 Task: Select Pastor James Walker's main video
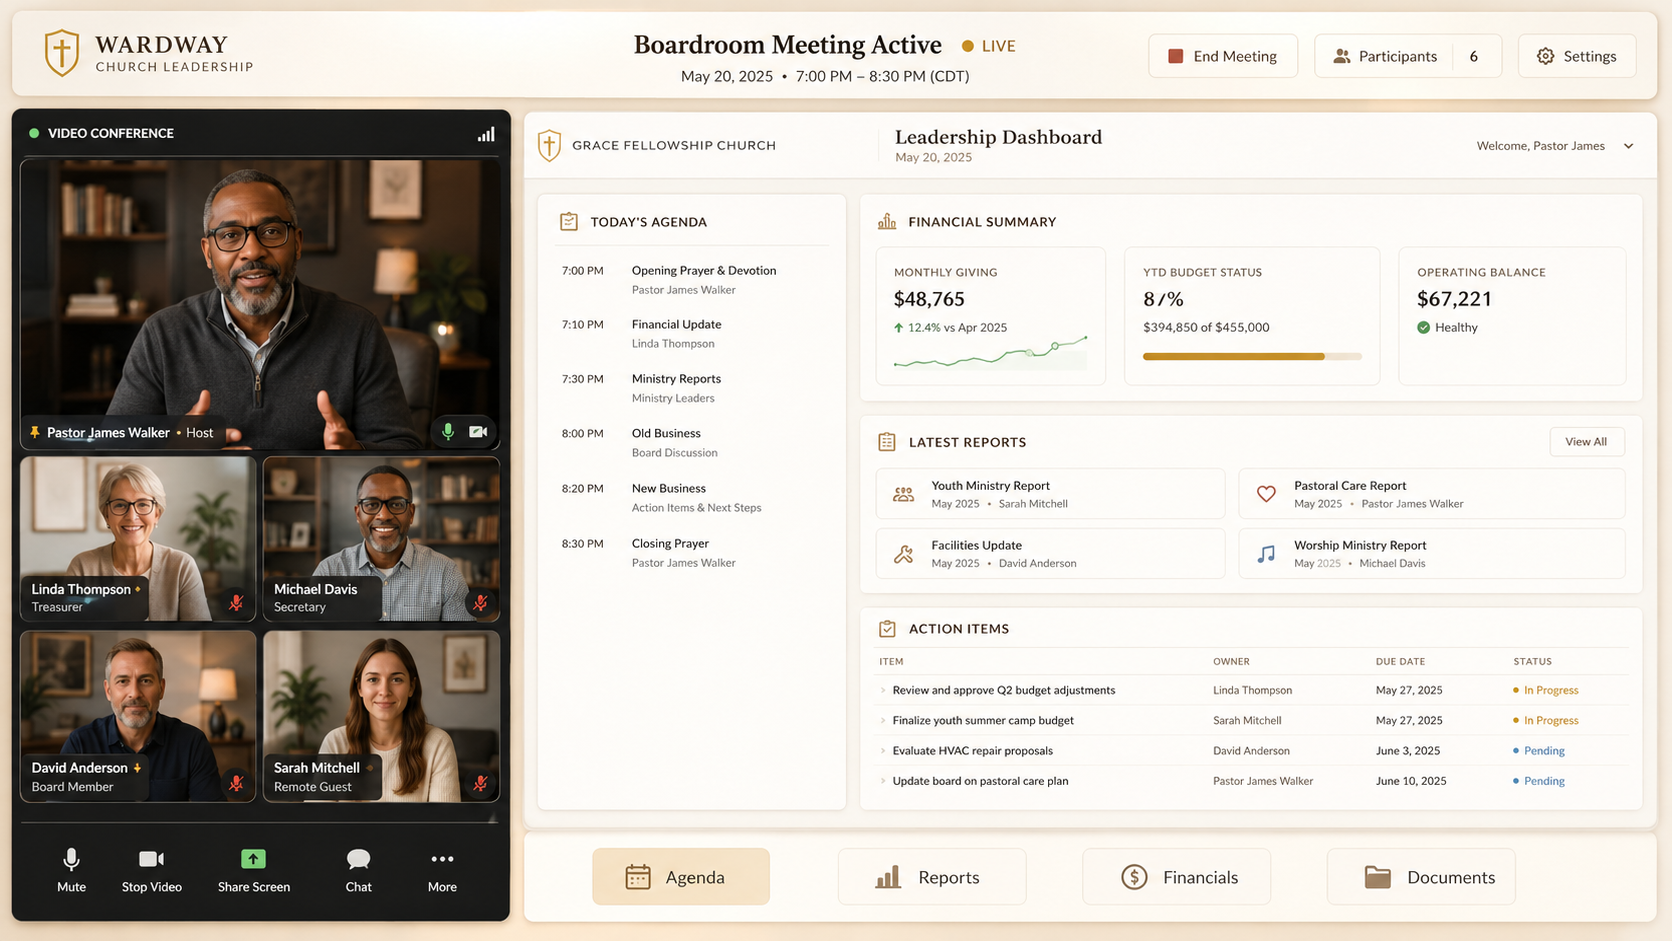(x=260, y=304)
